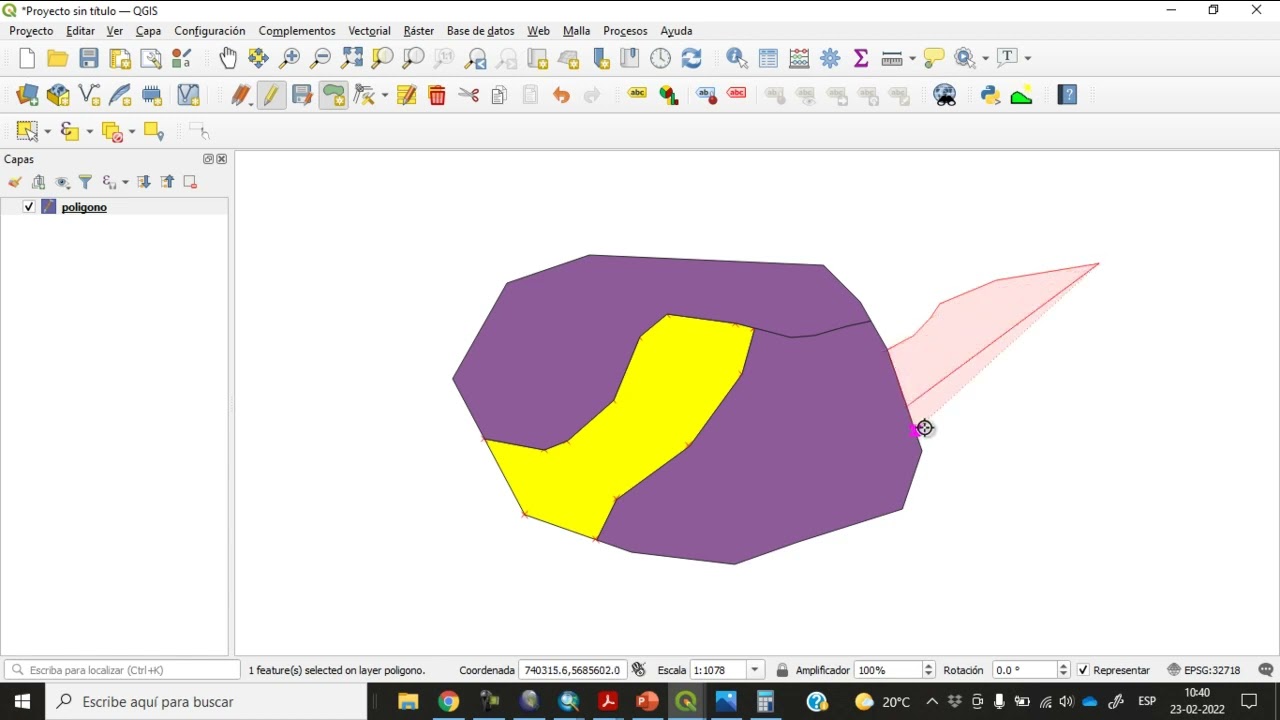
Task: Open manage map themes eye dropdown
Action: pyautogui.click(x=62, y=182)
